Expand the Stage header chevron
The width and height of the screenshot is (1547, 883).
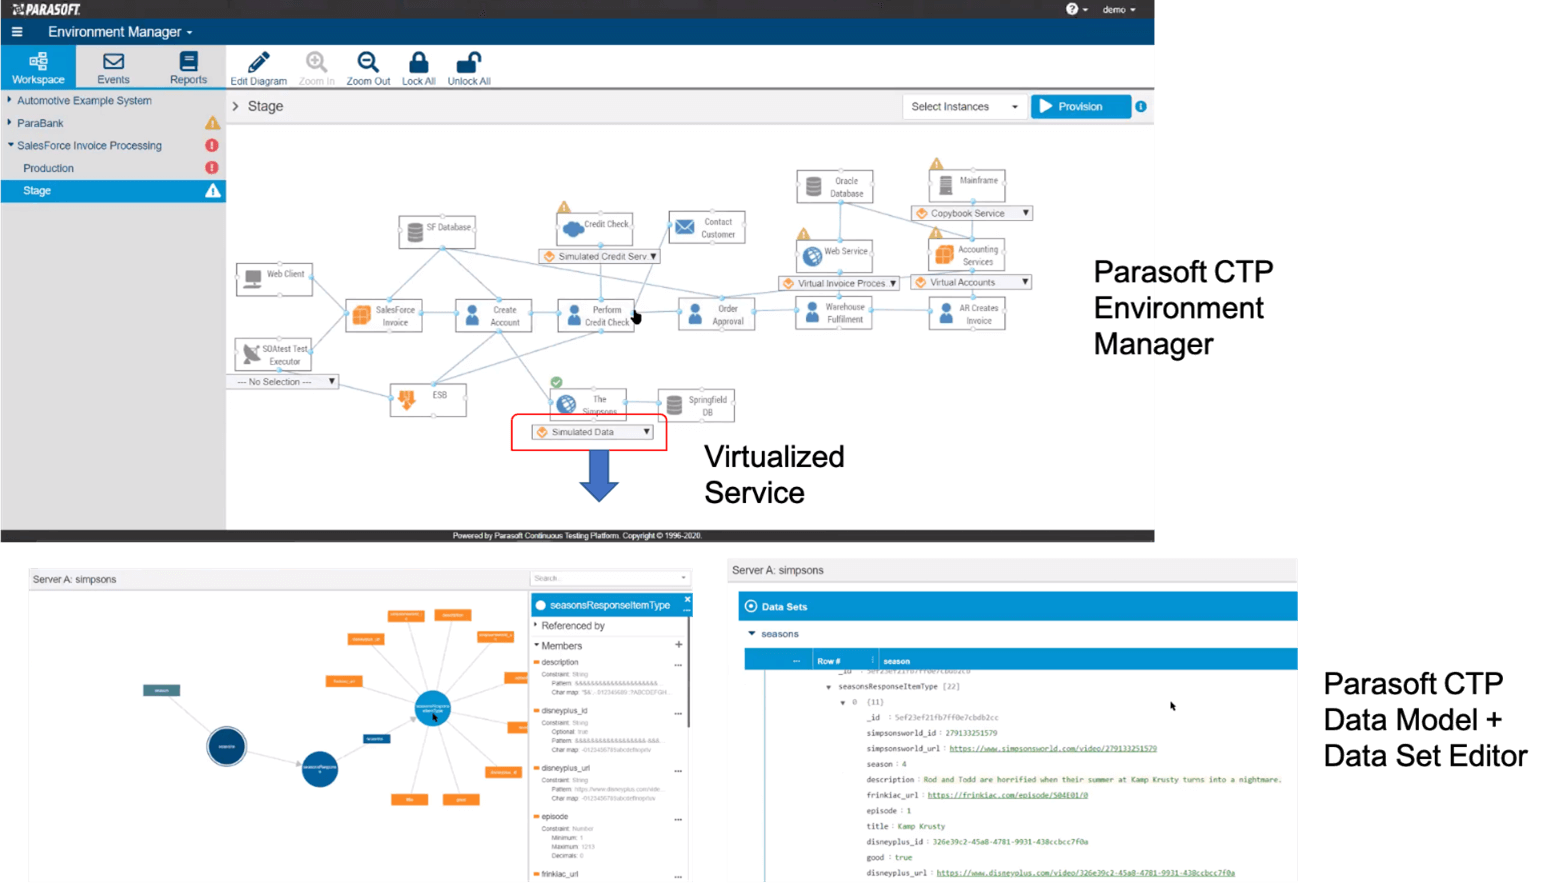tap(236, 106)
